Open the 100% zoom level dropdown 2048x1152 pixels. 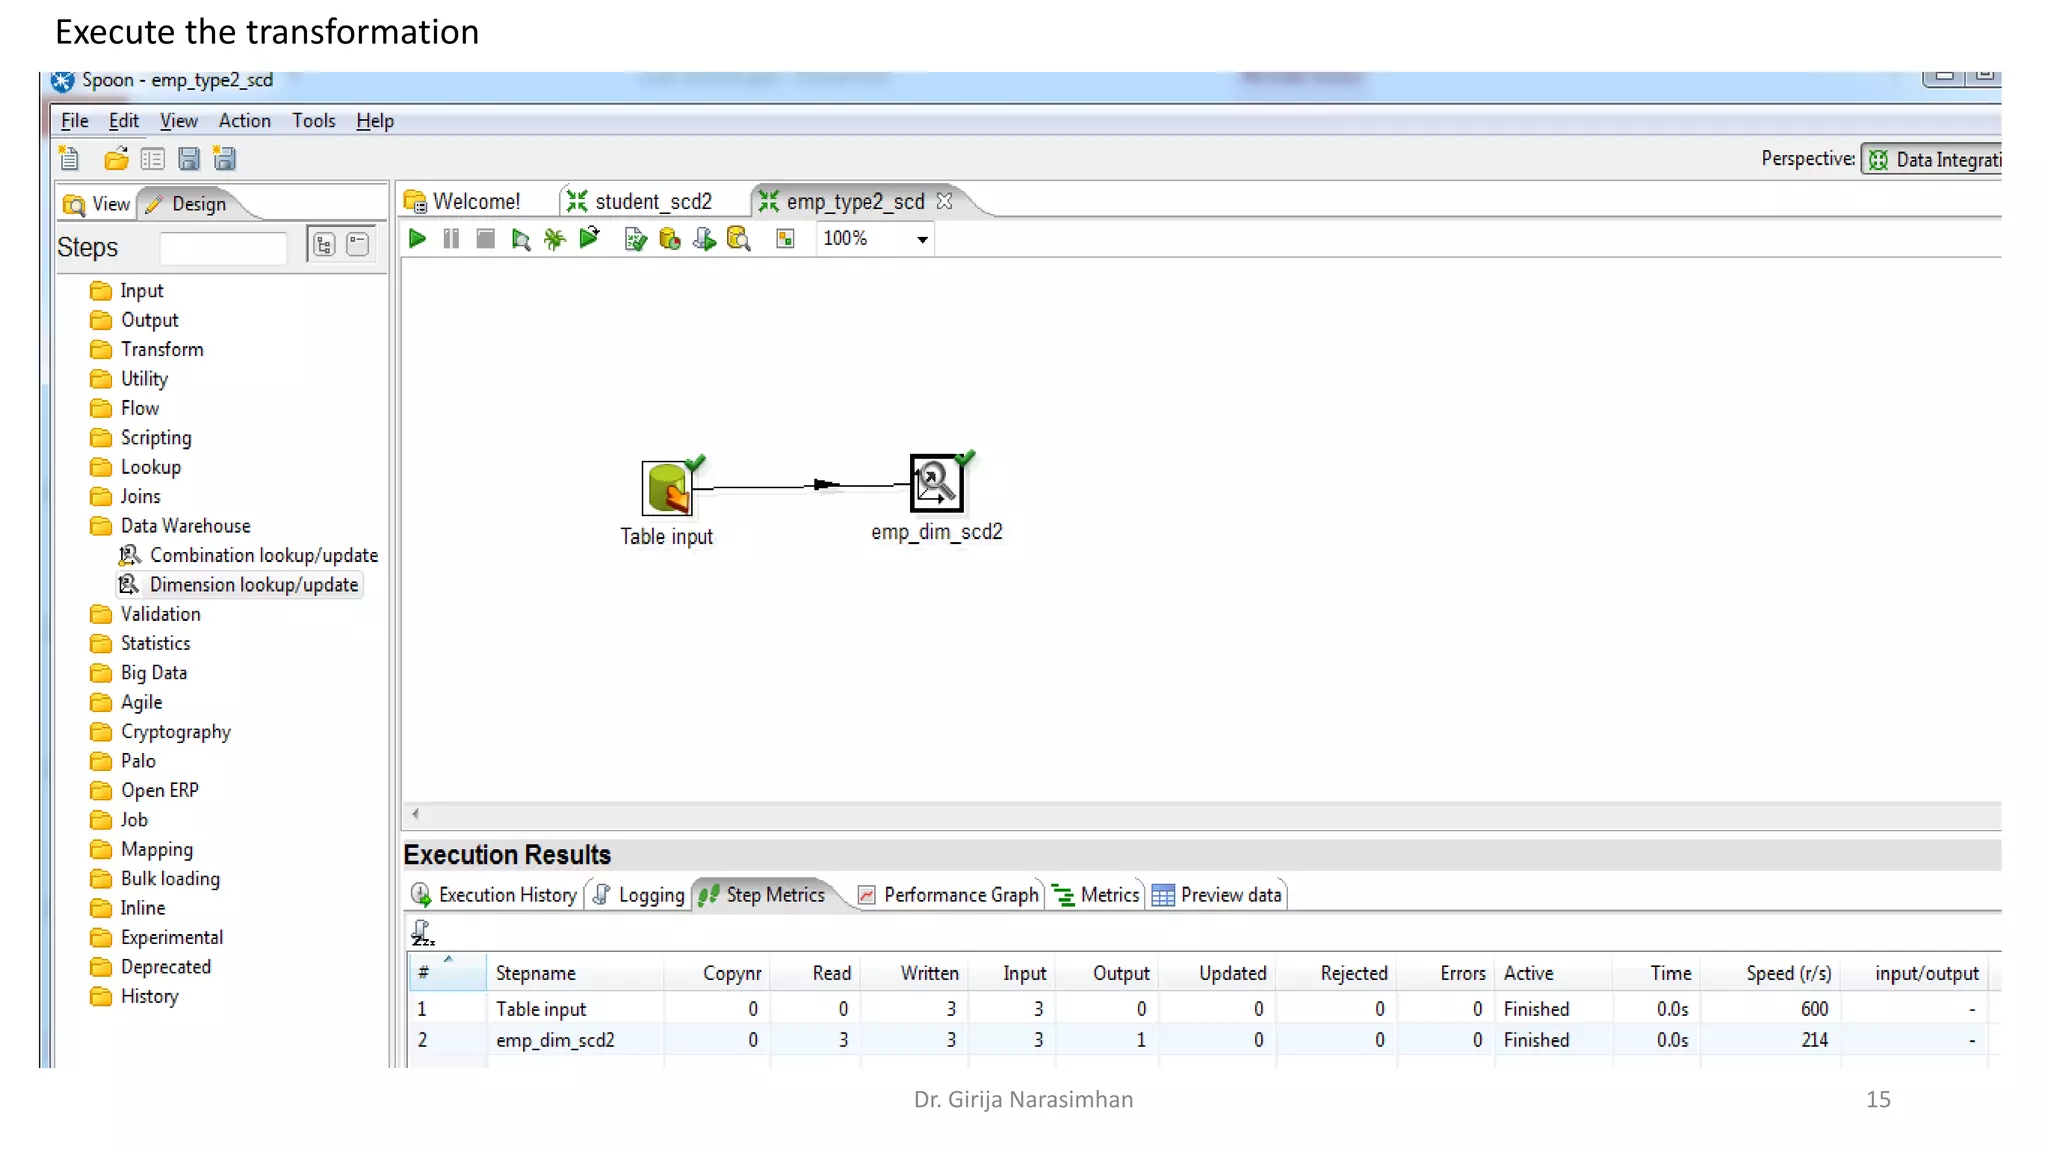coord(922,239)
